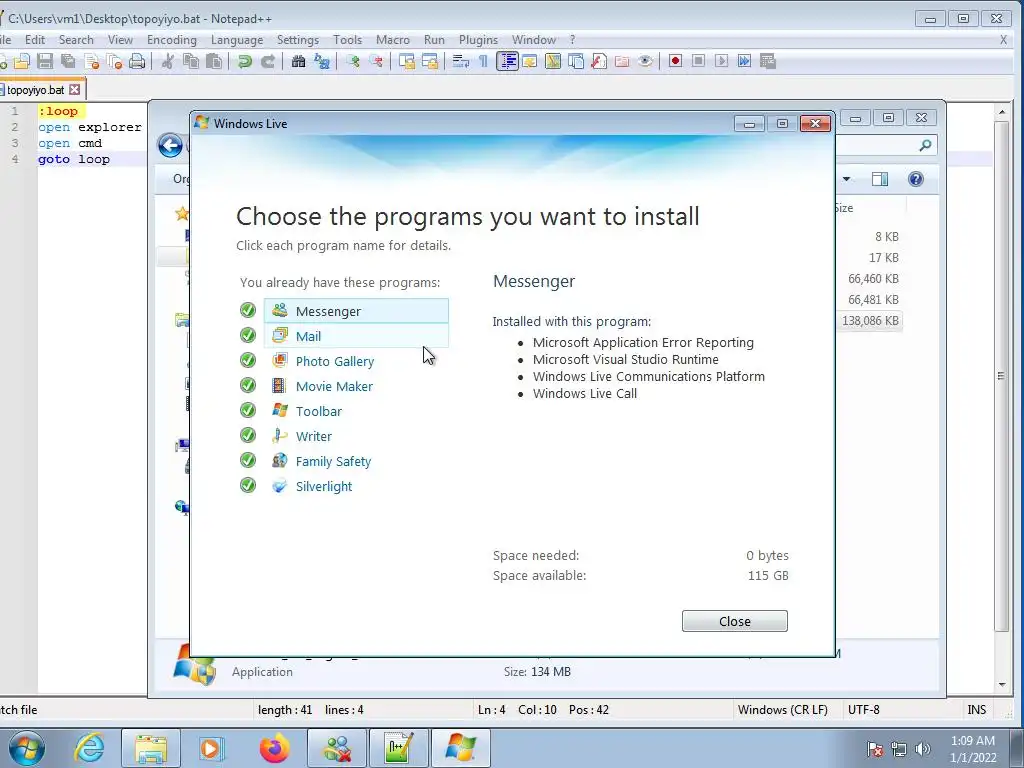Screen dimensions: 1024x768
Task: Toggle INS mode in the status bar
Action: pyautogui.click(x=976, y=710)
